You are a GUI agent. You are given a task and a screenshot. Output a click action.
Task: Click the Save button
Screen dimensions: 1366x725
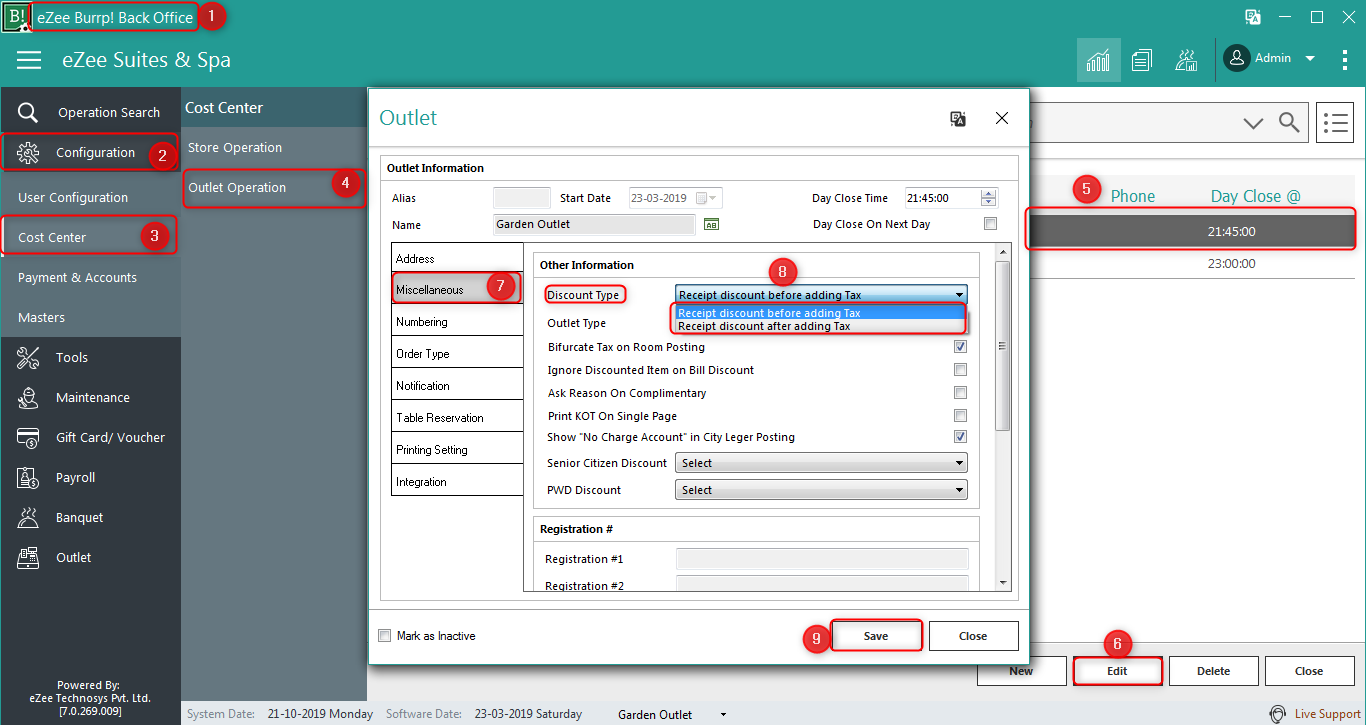tap(876, 636)
